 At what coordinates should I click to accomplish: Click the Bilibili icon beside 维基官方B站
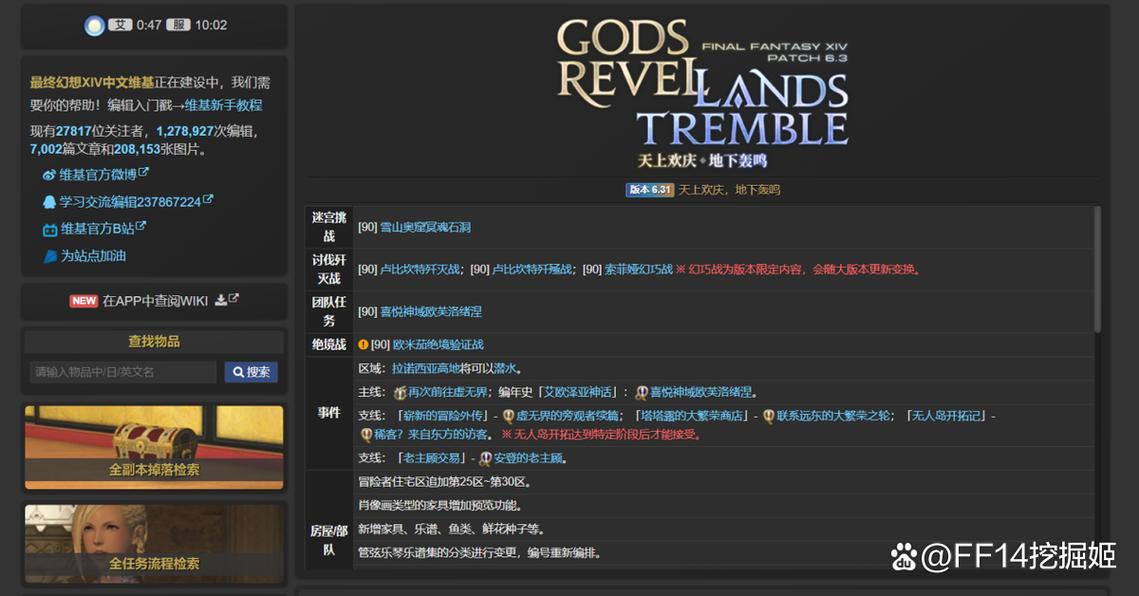point(49,230)
